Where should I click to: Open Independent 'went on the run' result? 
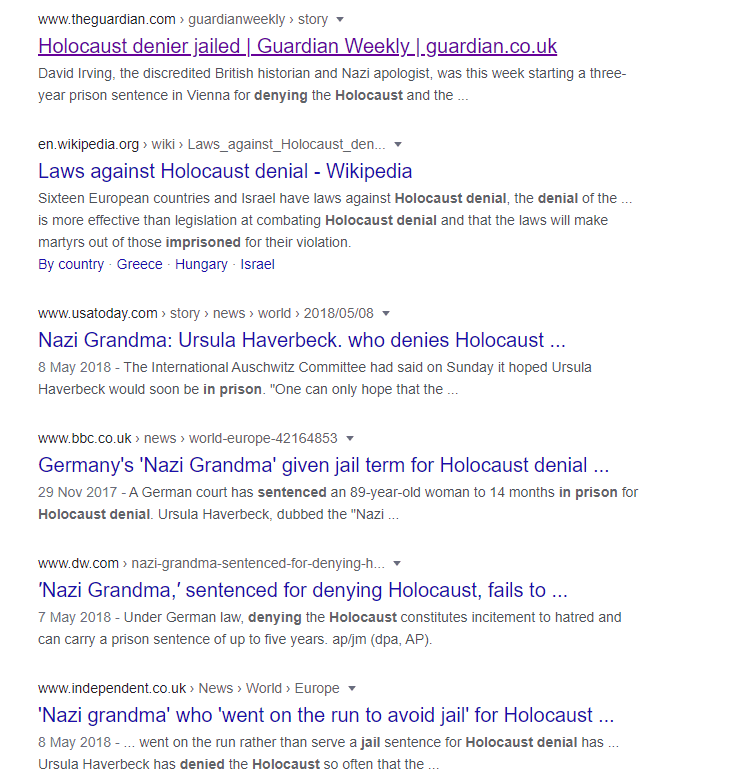[326, 715]
